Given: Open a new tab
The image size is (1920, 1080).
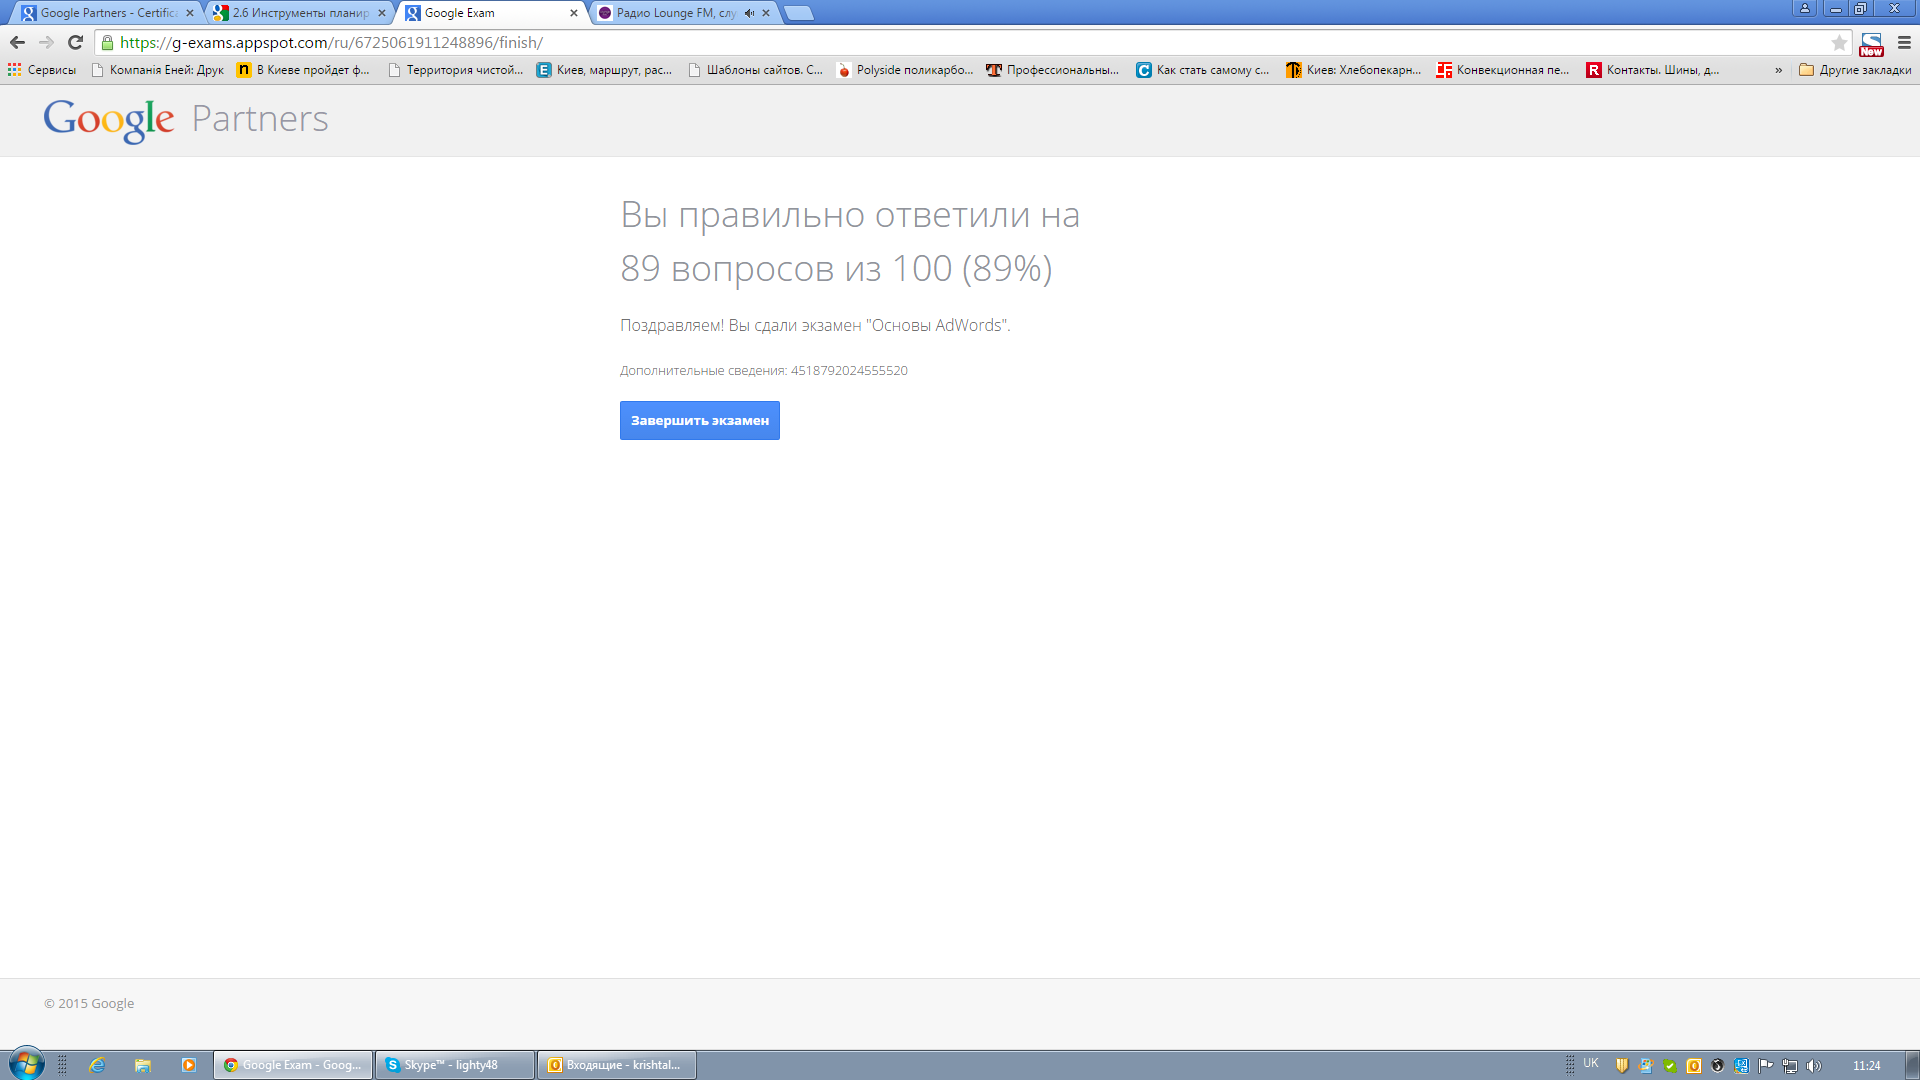Looking at the screenshot, I should 799,13.
